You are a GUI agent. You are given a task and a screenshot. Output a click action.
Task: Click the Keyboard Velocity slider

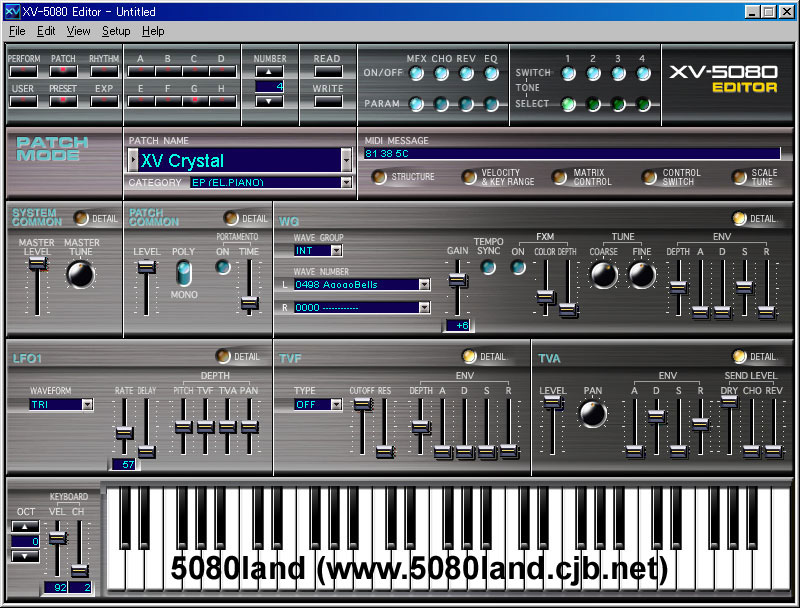[x=57, y=538]
